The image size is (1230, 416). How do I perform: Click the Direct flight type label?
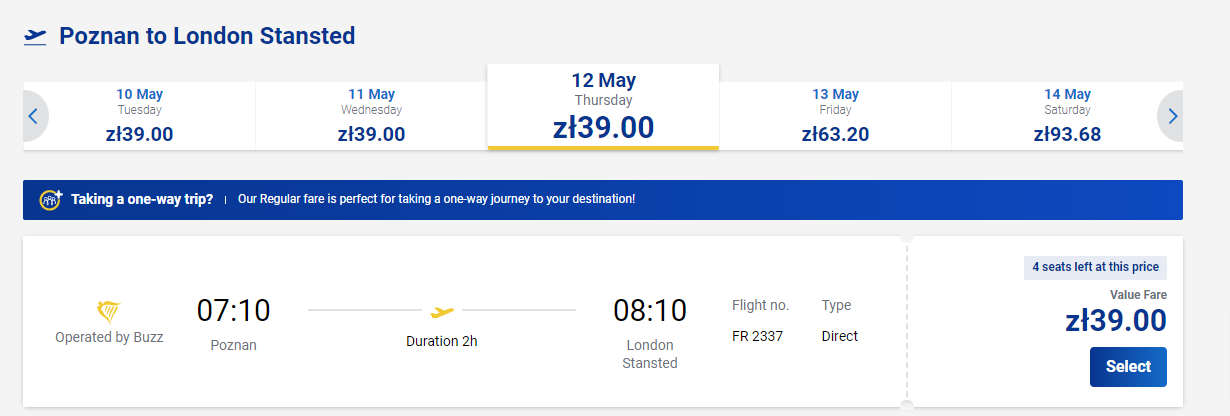(840, 336)
